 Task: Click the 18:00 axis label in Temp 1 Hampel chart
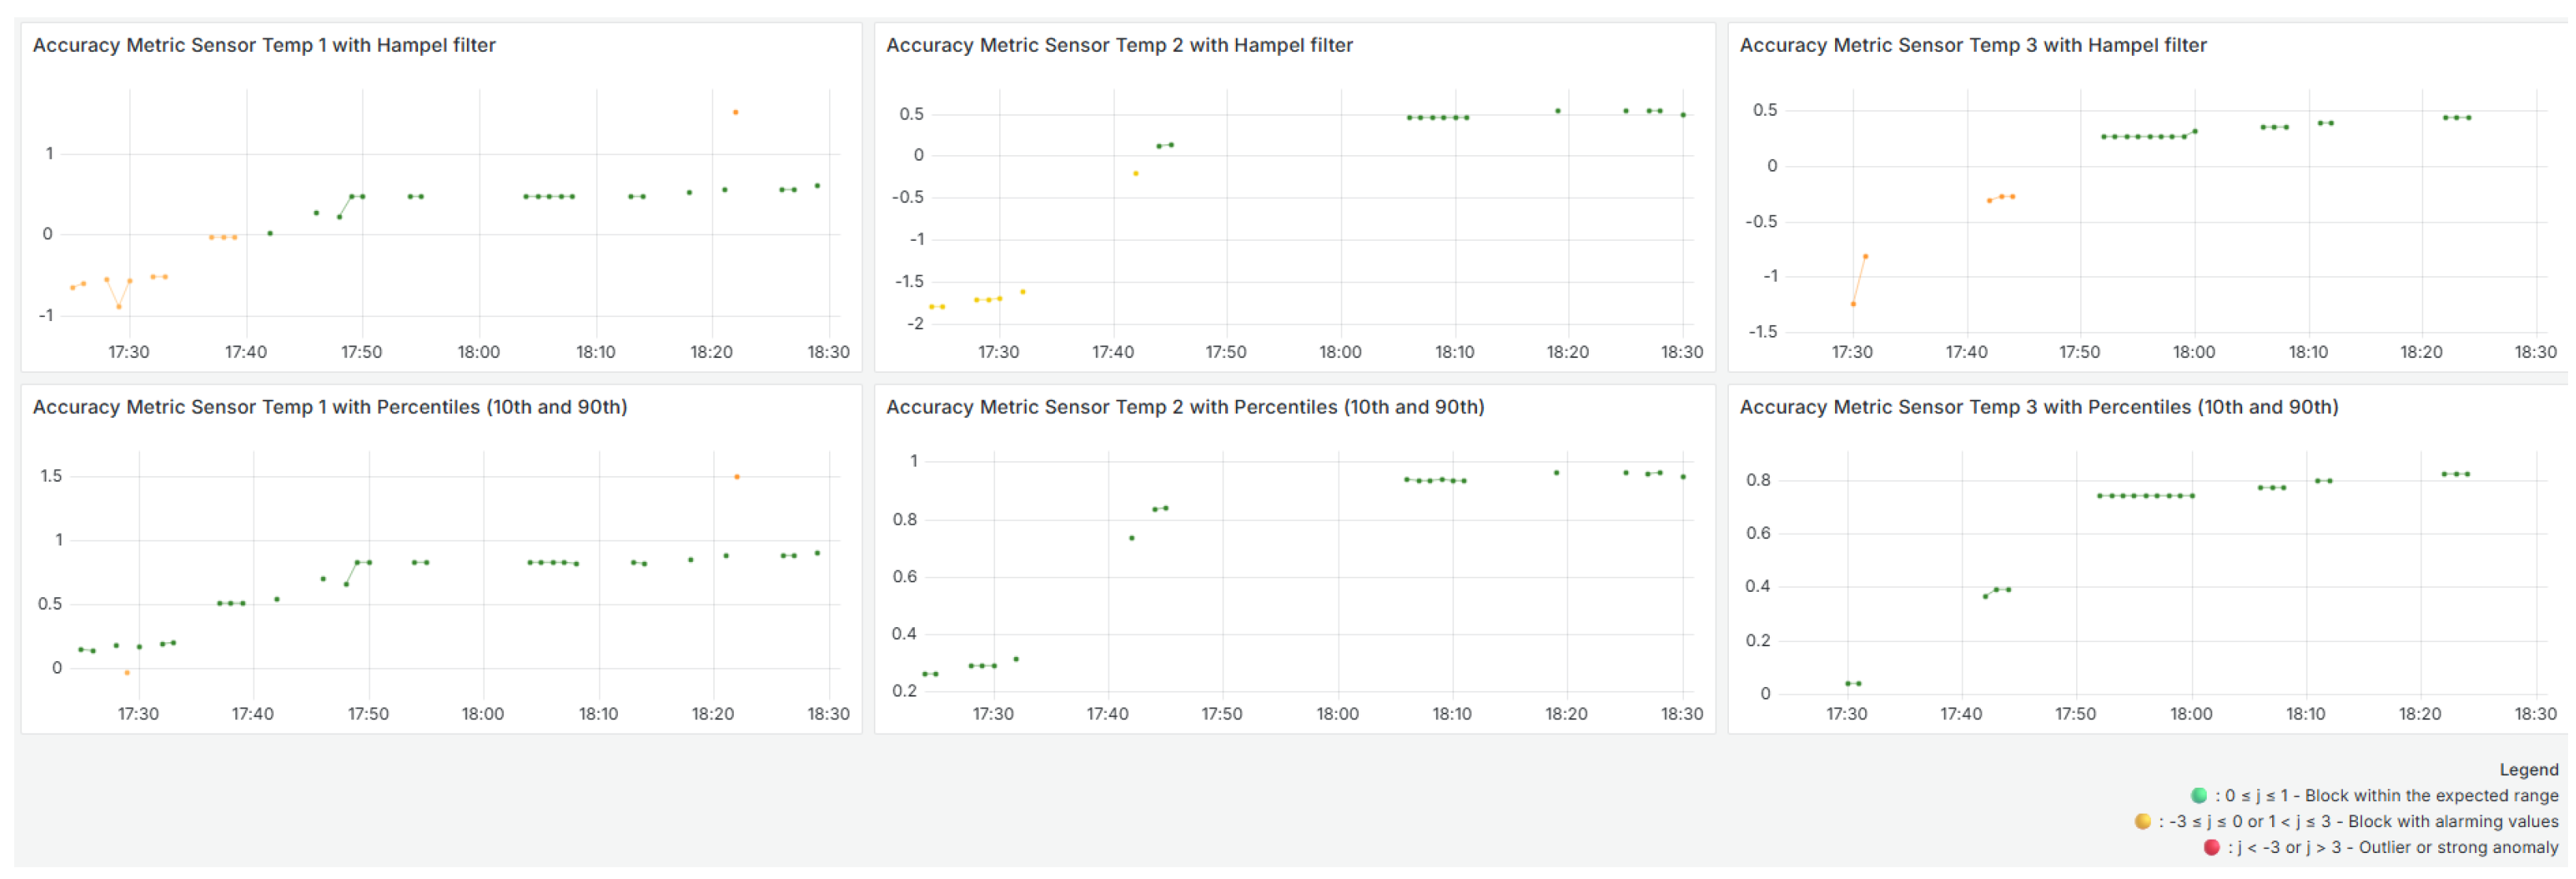click(x=478, y=352)
